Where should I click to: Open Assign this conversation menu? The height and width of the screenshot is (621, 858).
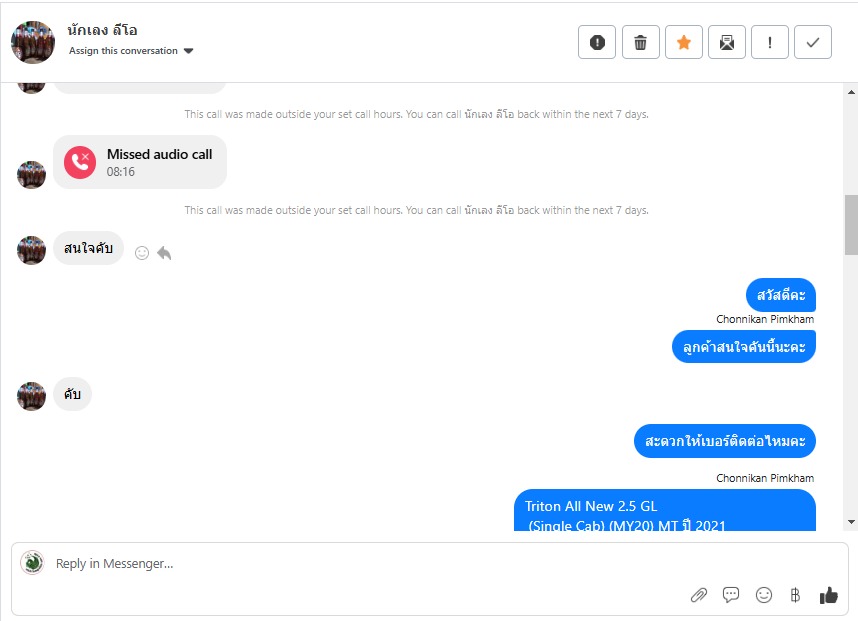tap(131, 51)
